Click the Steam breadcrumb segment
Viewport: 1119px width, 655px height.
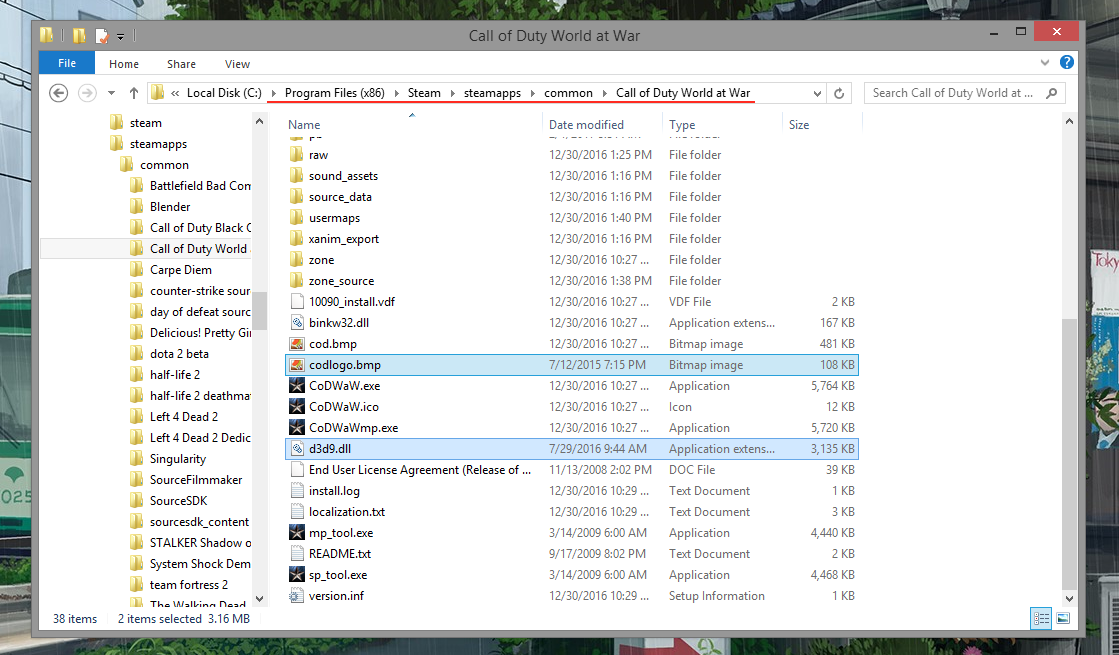point(424,93)
